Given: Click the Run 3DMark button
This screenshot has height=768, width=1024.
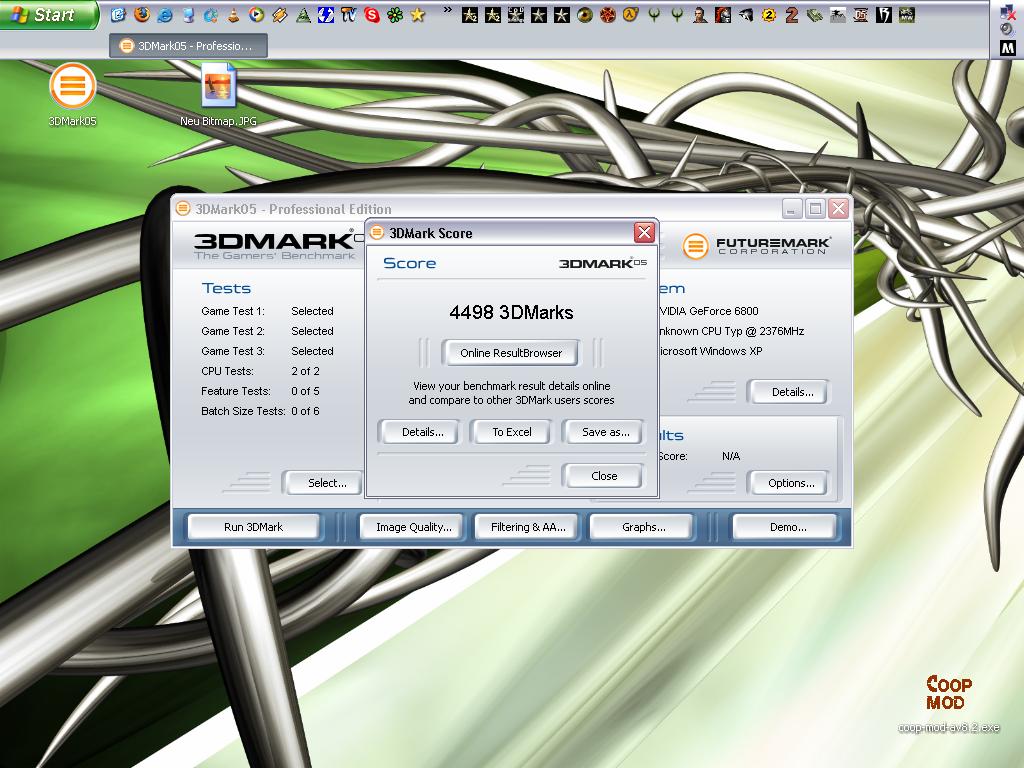Looking at the screenshot, I should [253, 527].
